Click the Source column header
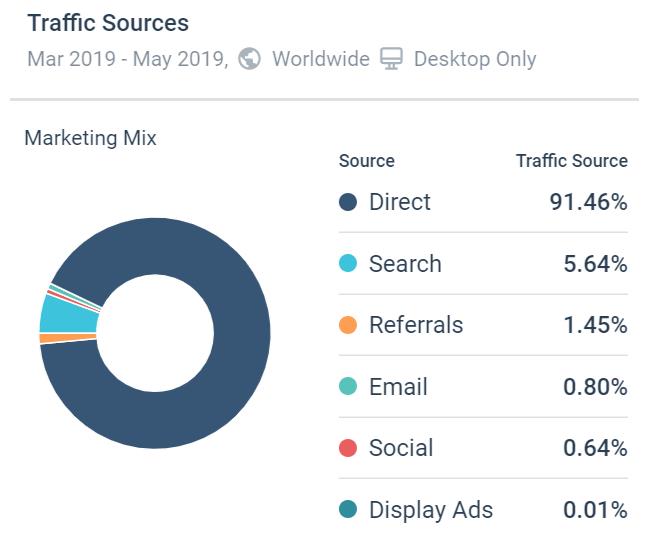The height and width of the screenshot is (556, 671). click(x=366, y=161)
